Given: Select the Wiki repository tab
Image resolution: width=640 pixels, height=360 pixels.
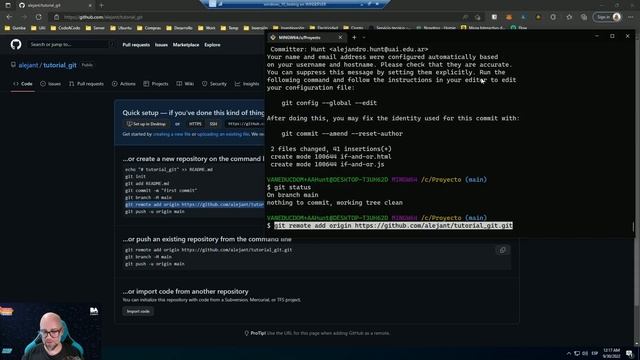Looking at the screenshot, I should point(185,84).
